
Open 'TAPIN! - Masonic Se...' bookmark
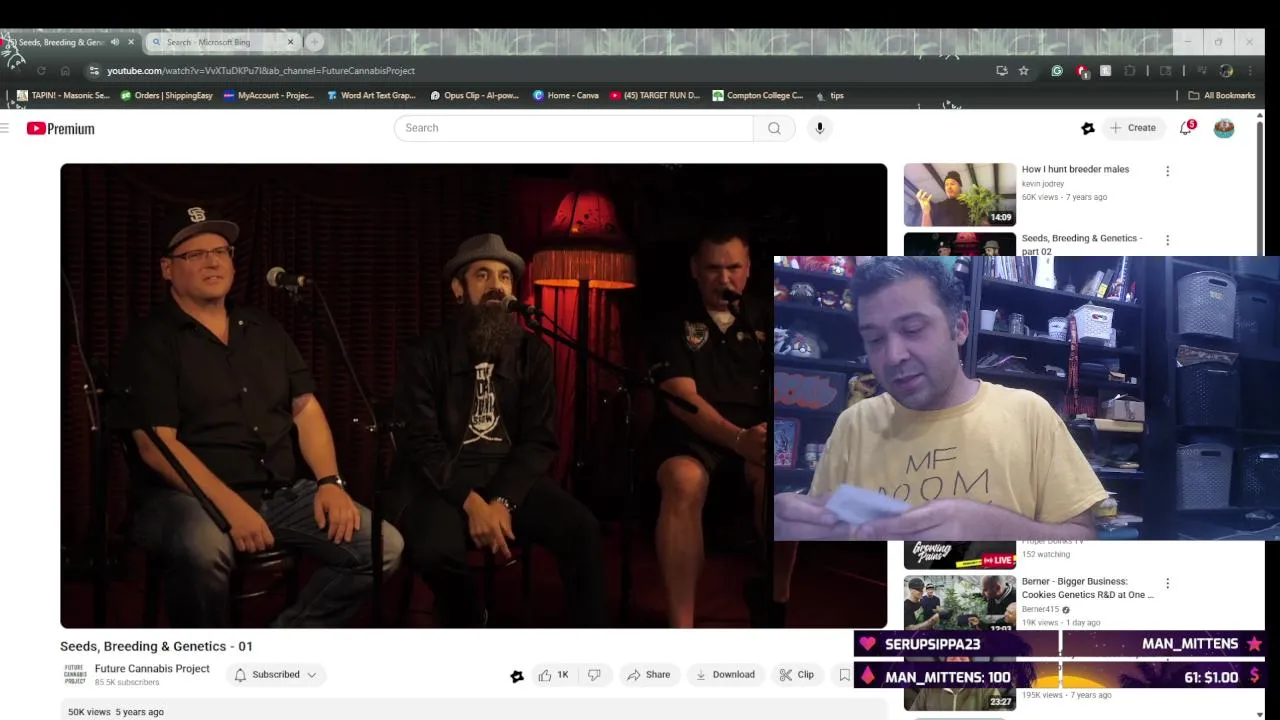point(63,96)
